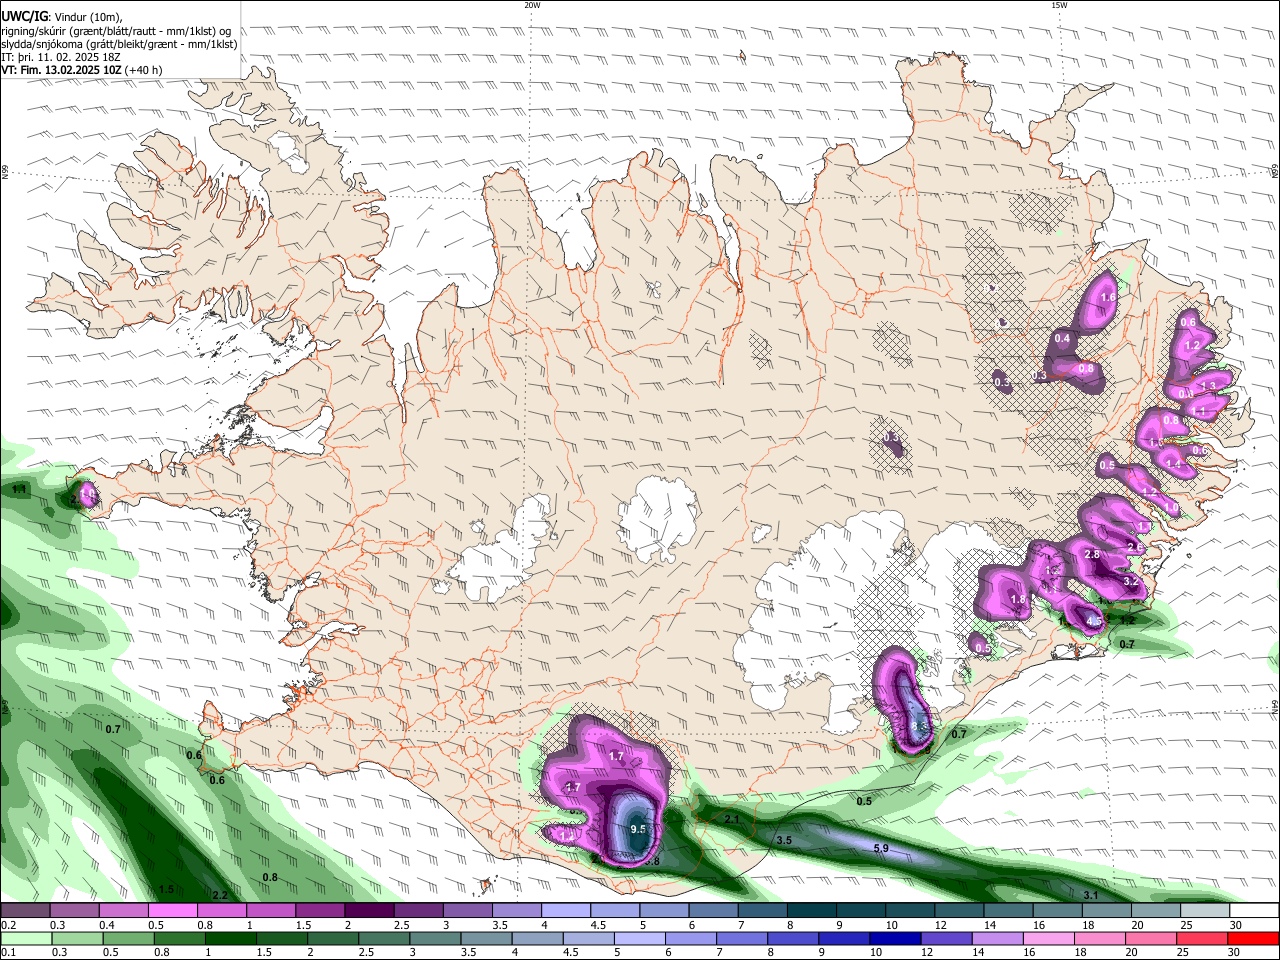Click the 2.2 value in the southwest sea

pos(220,895)
